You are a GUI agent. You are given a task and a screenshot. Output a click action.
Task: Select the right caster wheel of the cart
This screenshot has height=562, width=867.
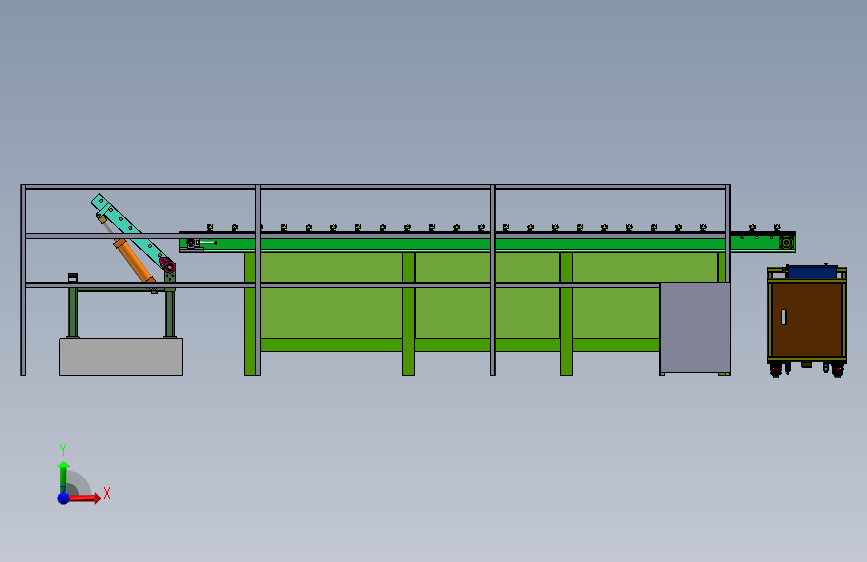(837, 371)
